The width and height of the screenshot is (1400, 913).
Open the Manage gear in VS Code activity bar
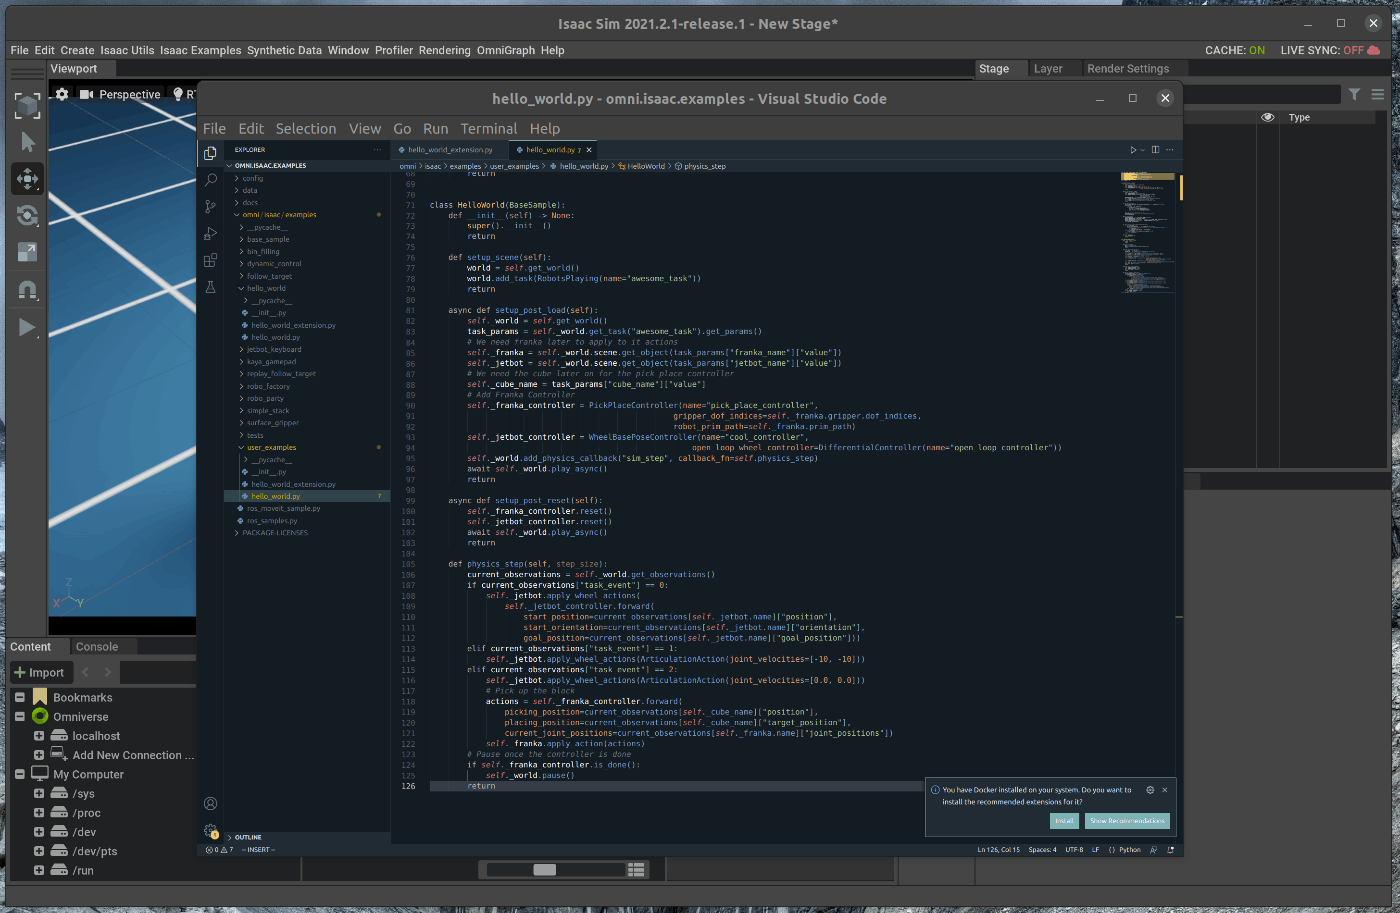(210, 830)
